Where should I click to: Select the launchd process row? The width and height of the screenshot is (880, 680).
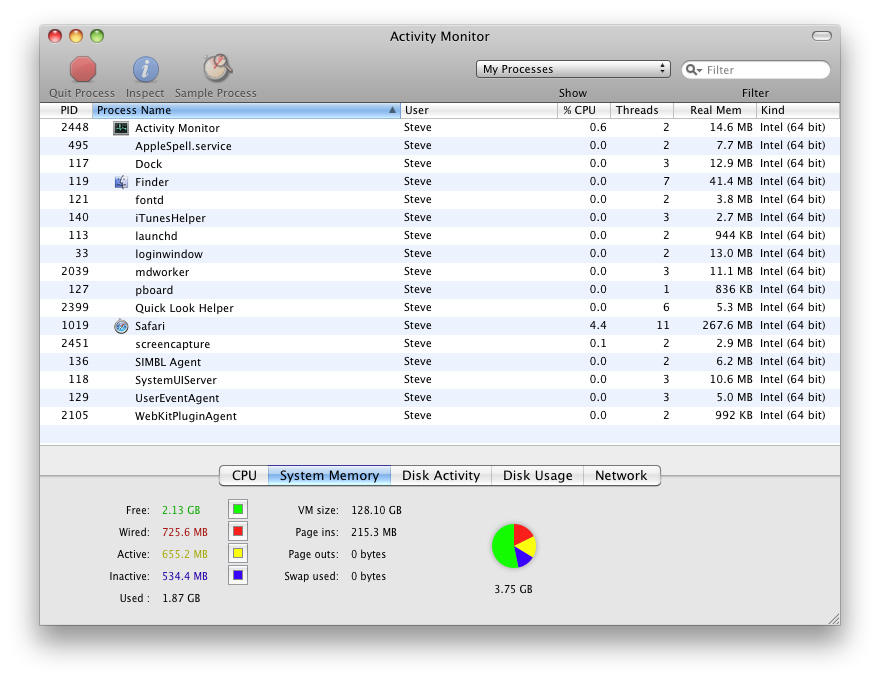pos(439,236)
